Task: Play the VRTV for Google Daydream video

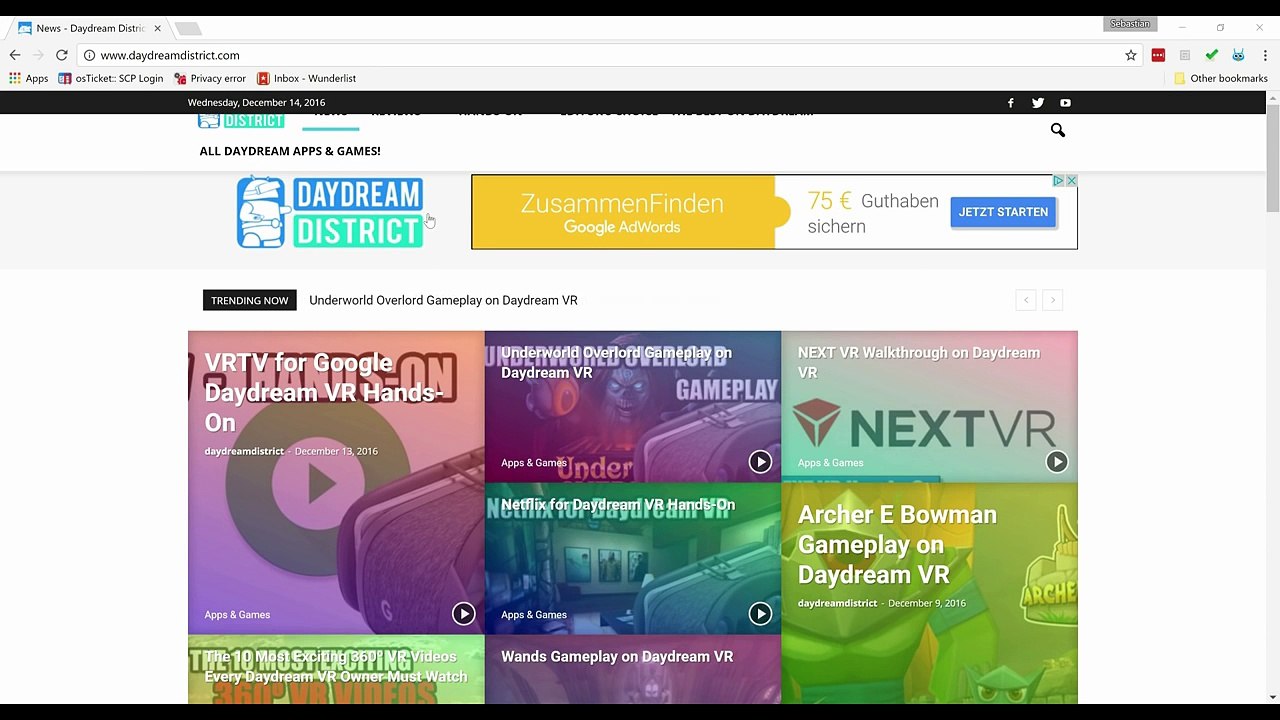Action: click(463, 613)
